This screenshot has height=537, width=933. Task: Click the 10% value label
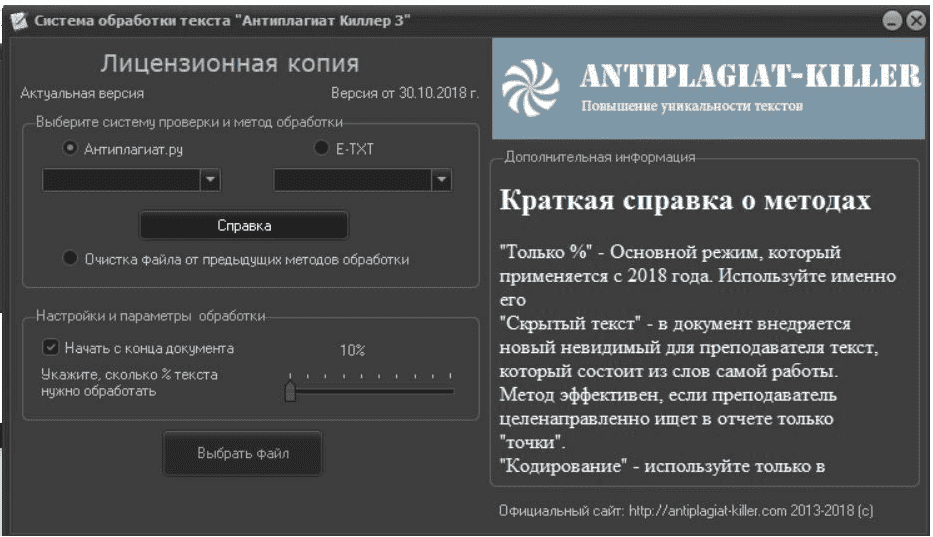[352, 350]
